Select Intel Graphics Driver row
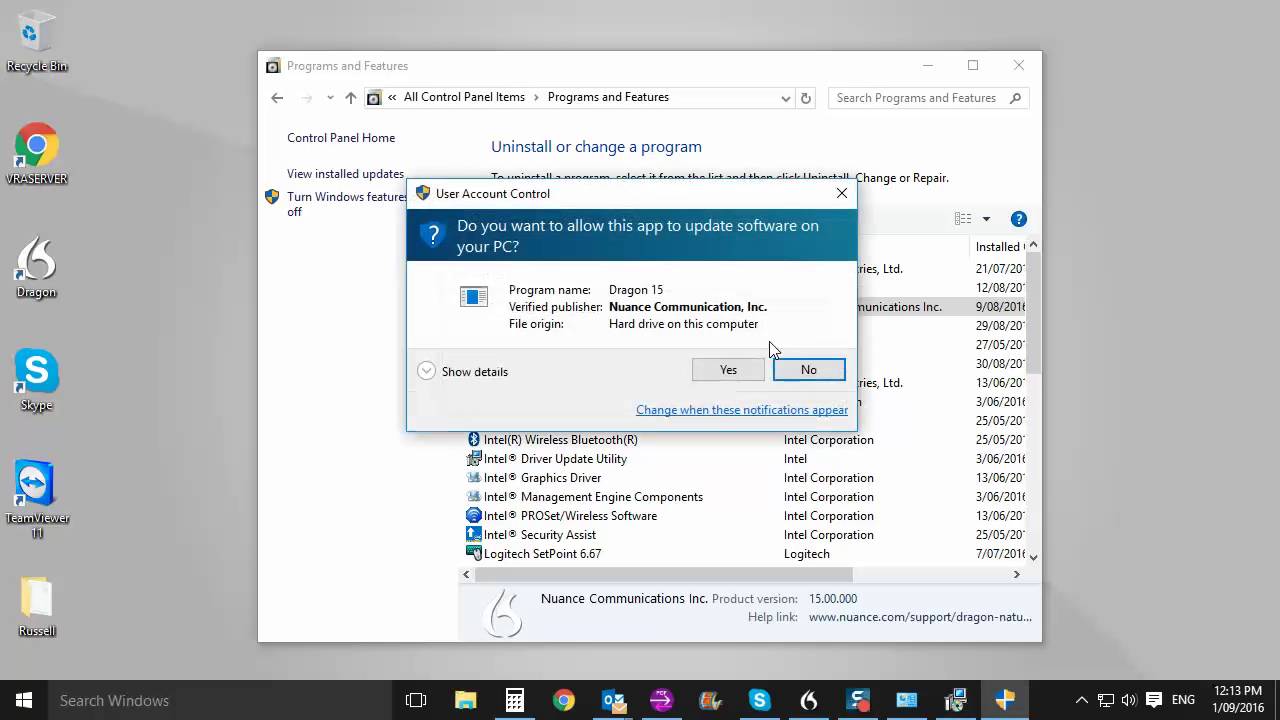This screenshot has height=720, width=1280. pyautogui.click(x=746, y=478)
